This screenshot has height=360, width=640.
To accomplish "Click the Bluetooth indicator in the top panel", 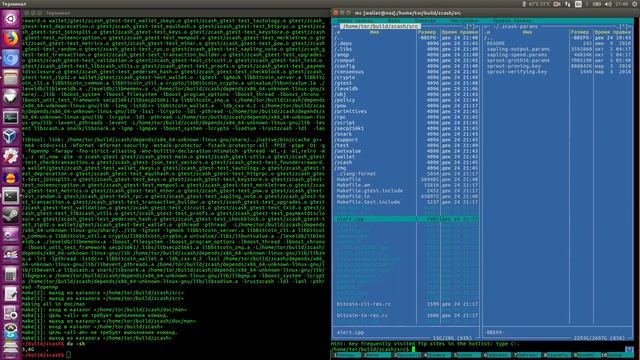I will pyautogui.click(x=524, y=4).
